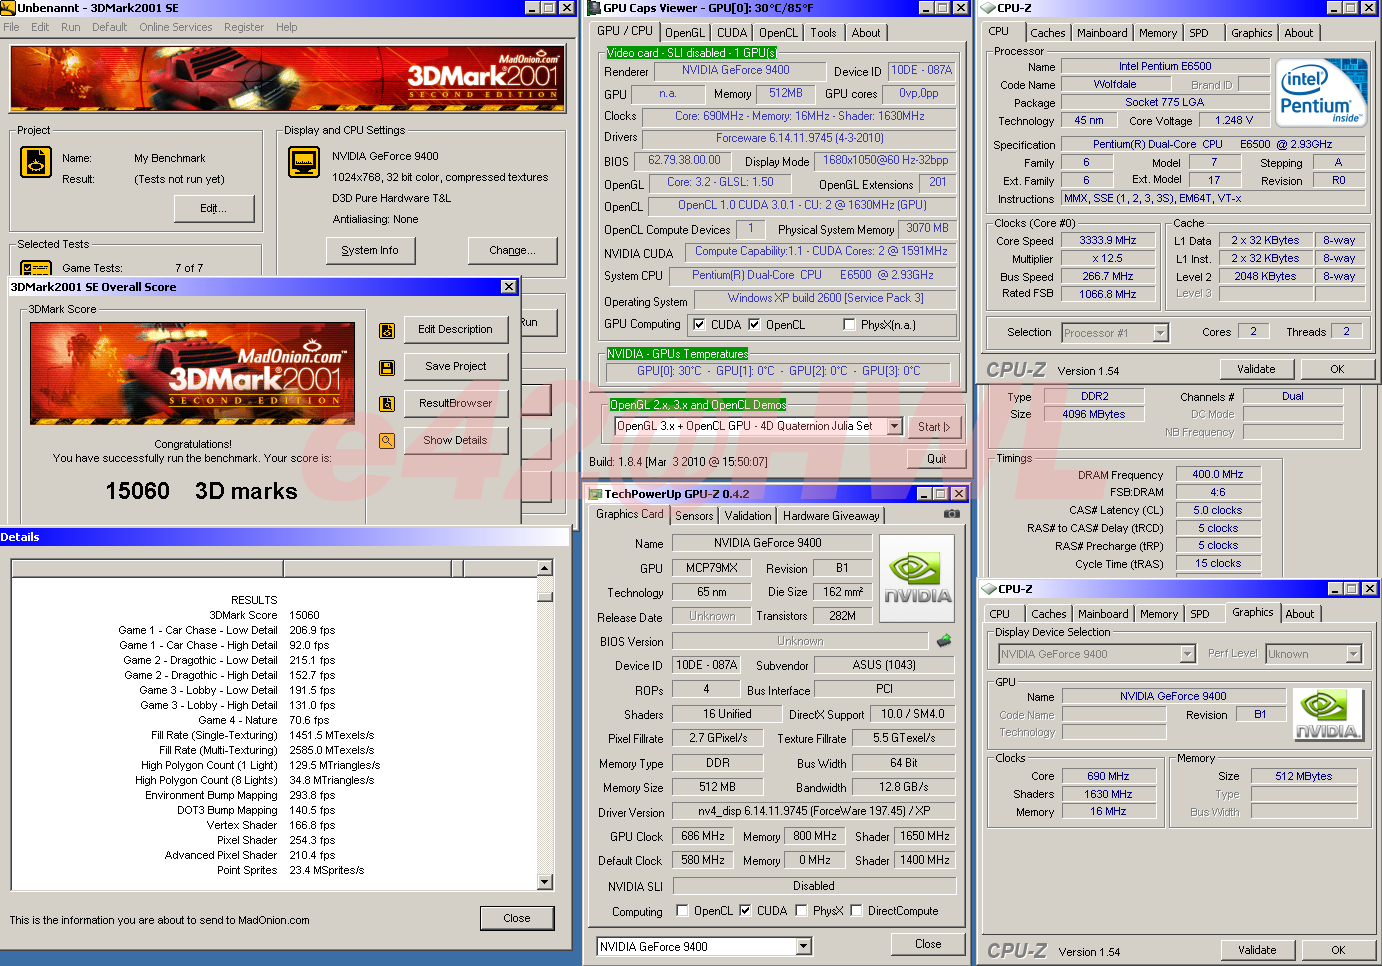Click the GPU-Z Name field NVIDIA GeForce 9400

pyautogui.click(x=772, y=543)
